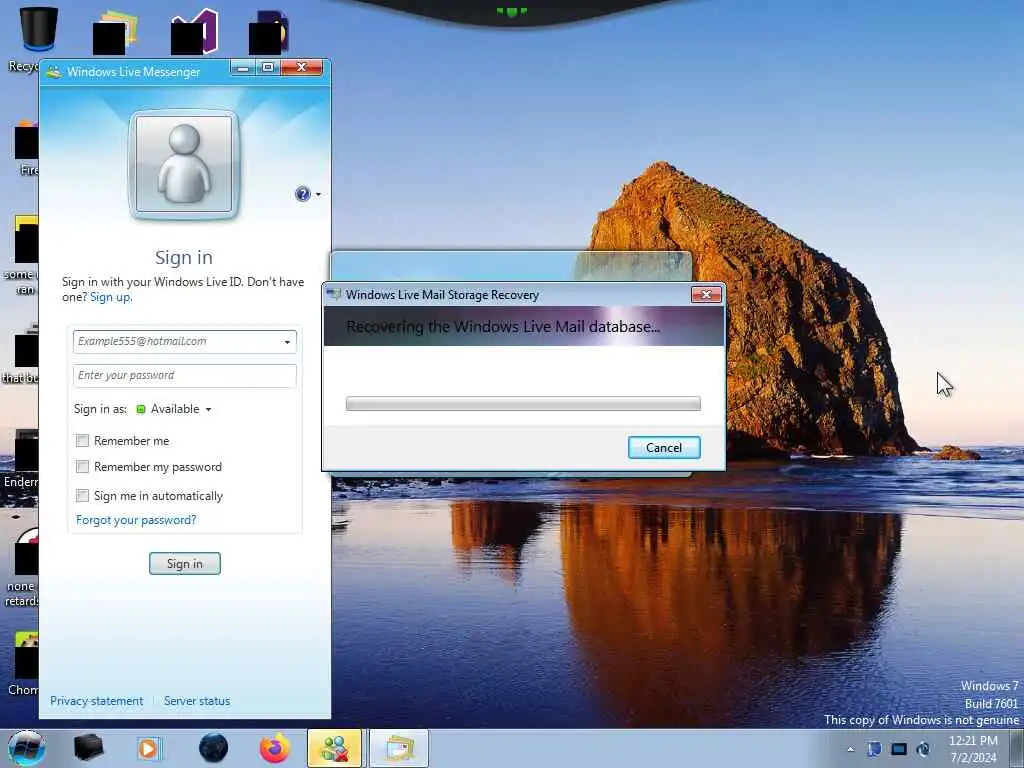Click the Storage Recovery title bar icon
The height and width of the screenshot is (768, 1024).
334,295
